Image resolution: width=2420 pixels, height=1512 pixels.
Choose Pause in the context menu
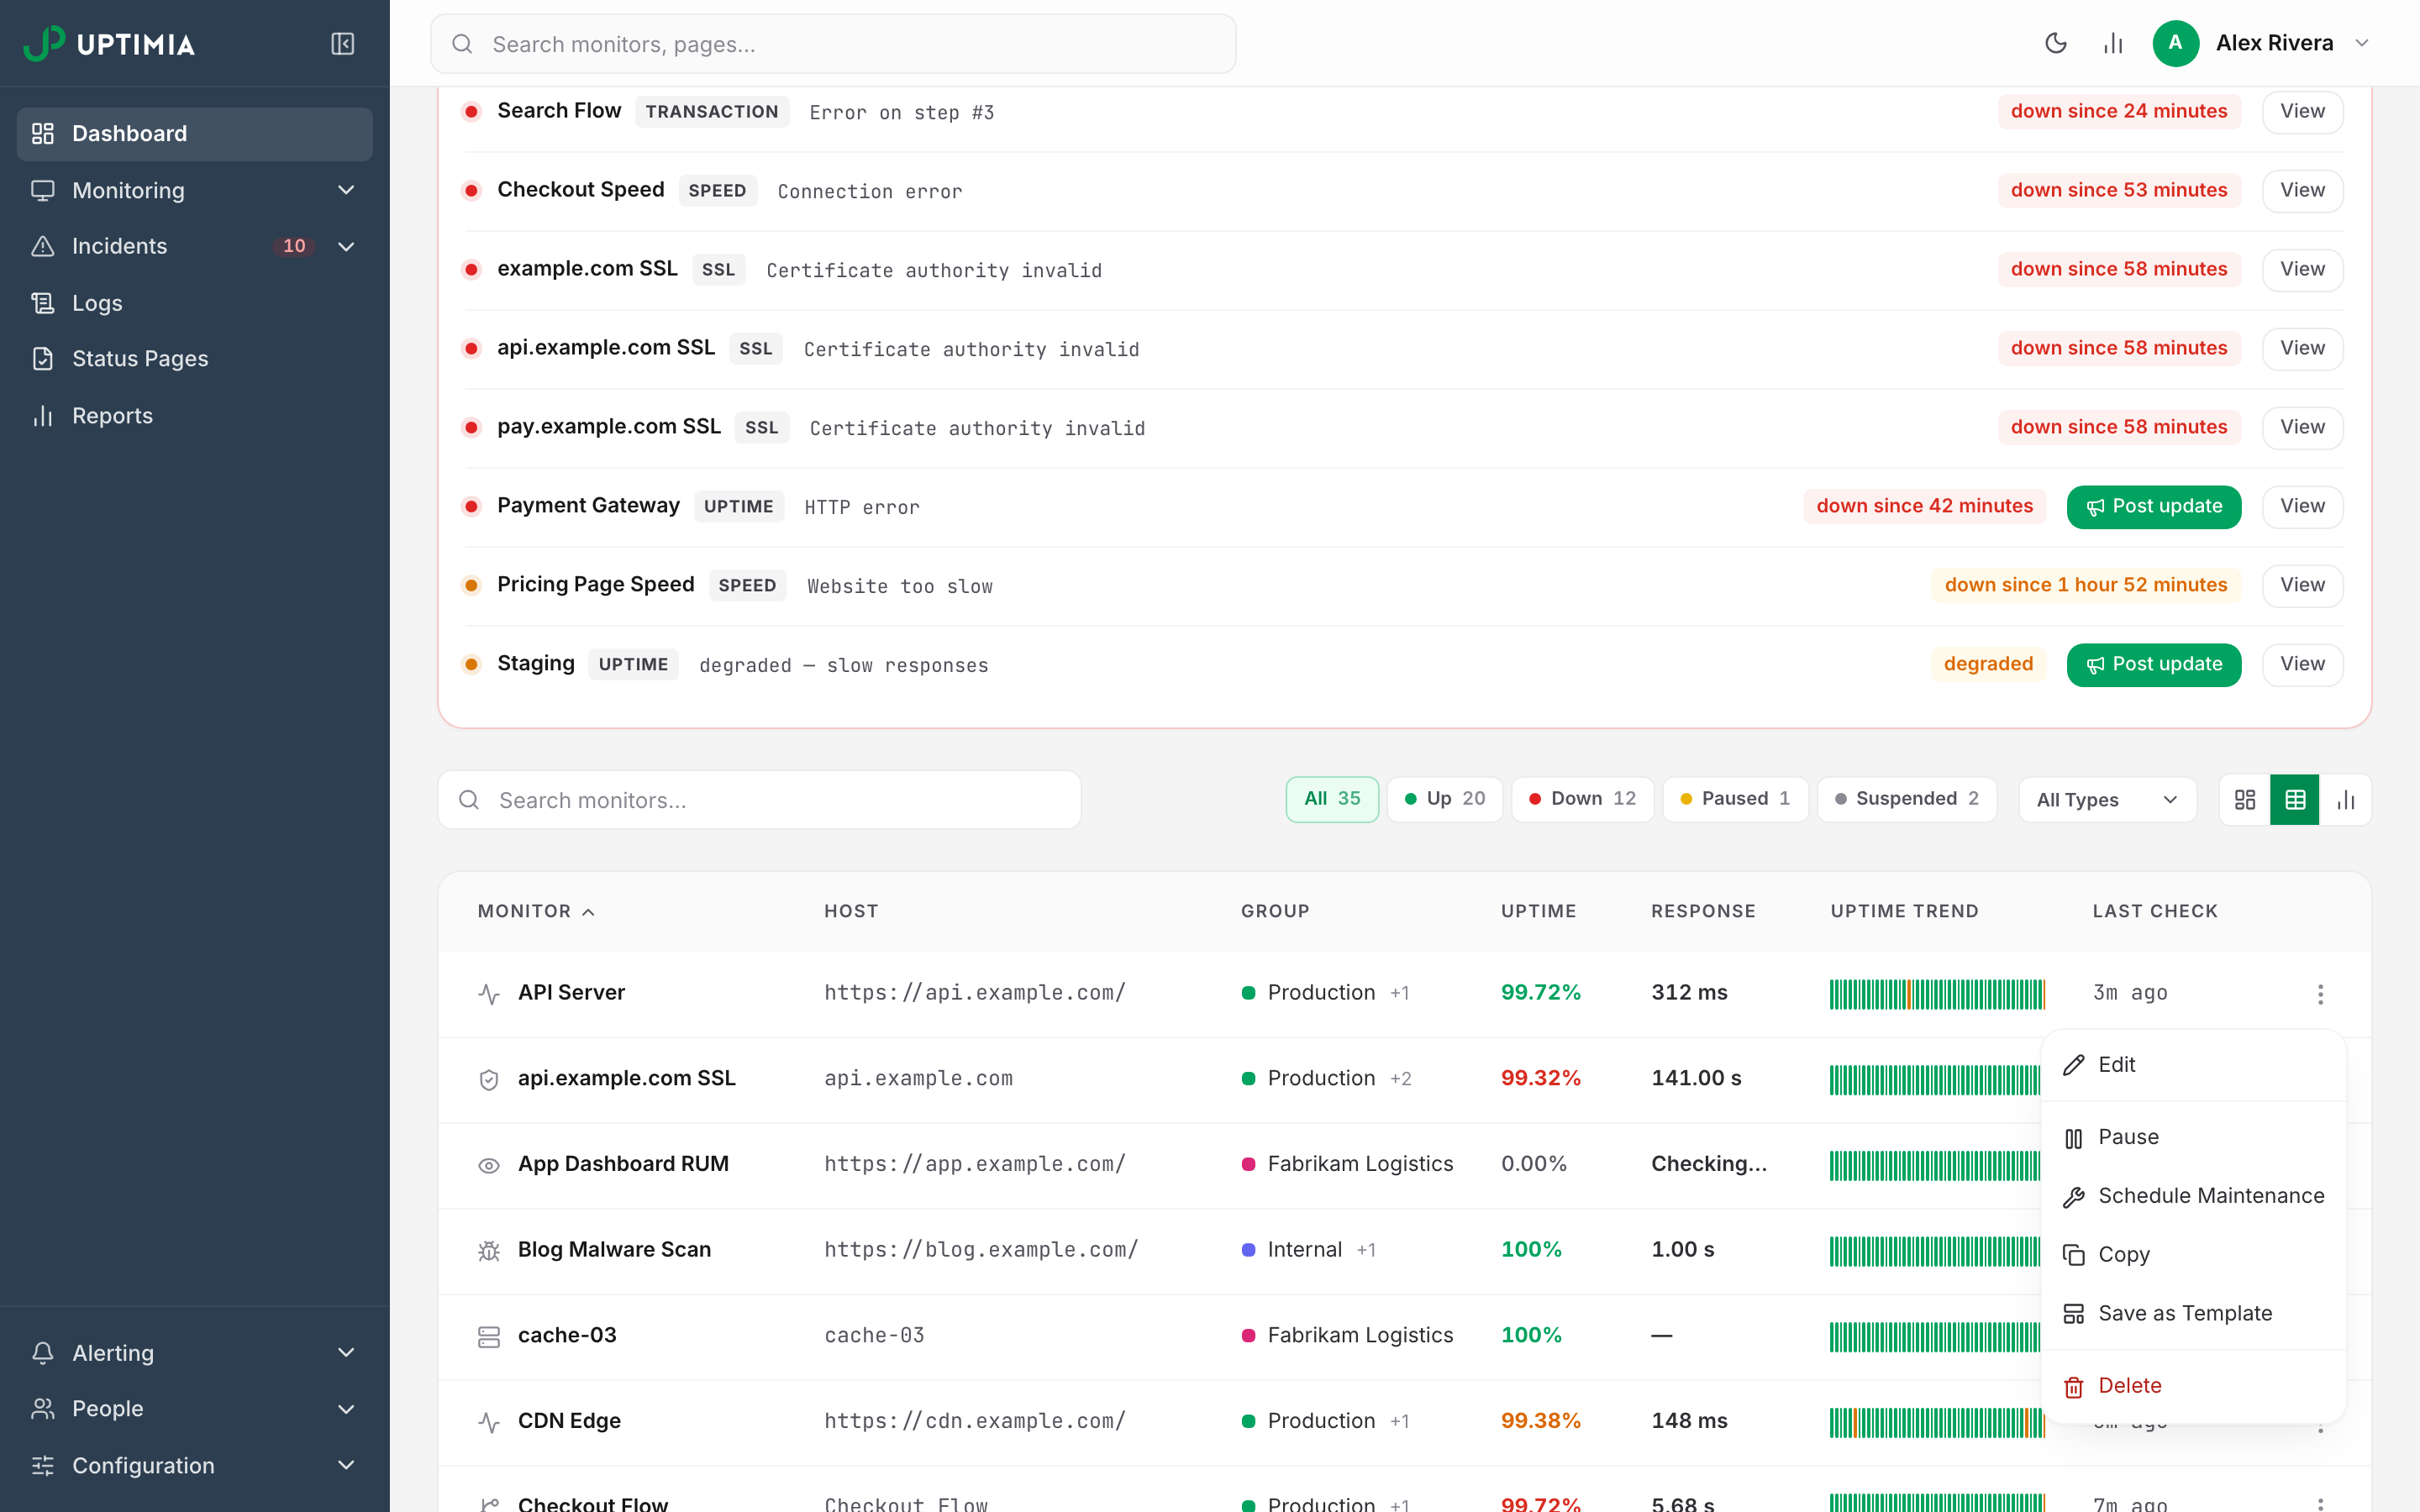[2193, 1138]
